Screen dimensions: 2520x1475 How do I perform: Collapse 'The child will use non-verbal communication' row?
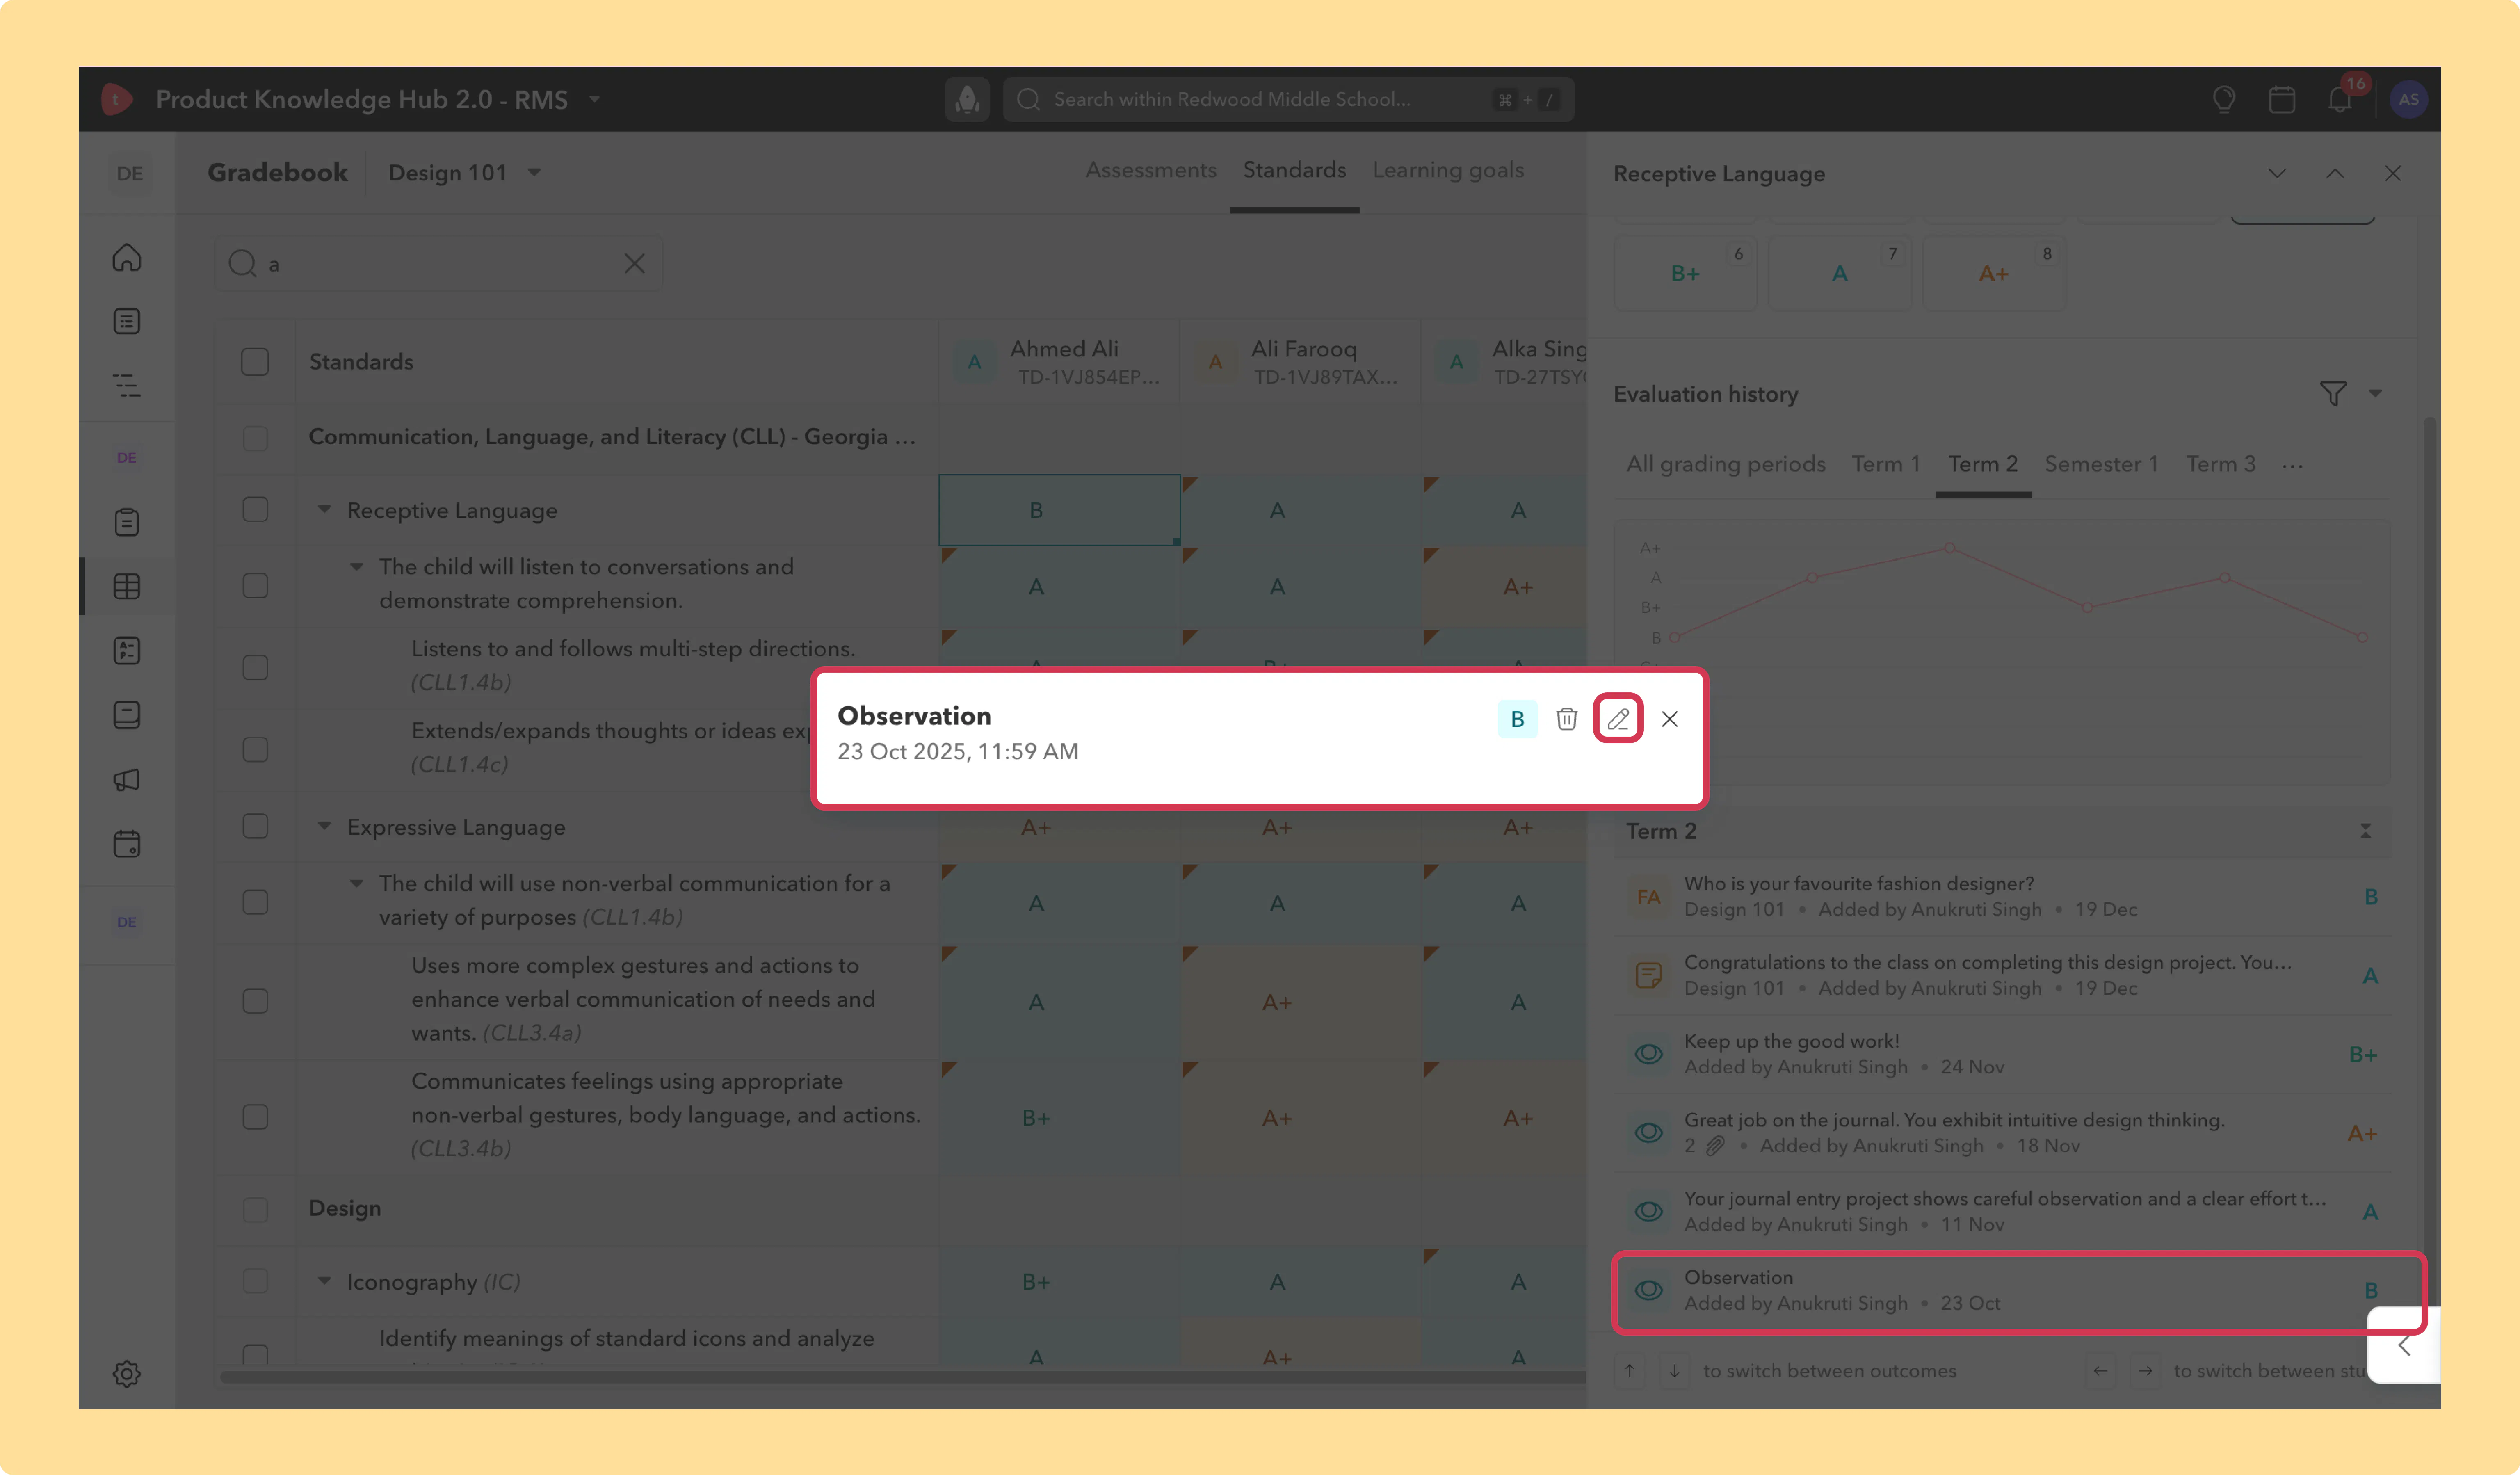coord(356,883)
